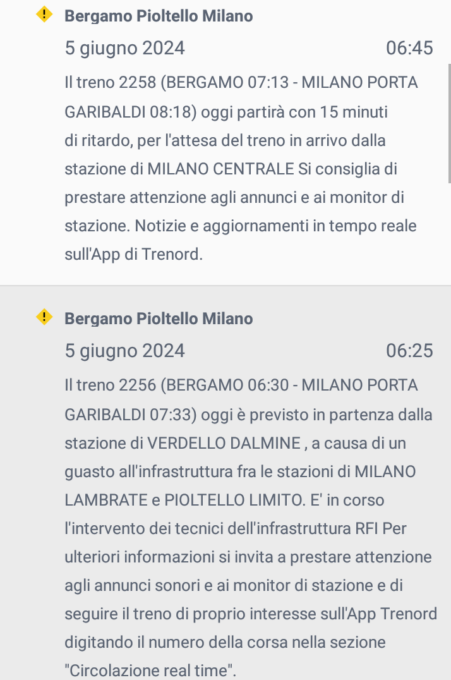Open the notice about 15 minuti di ritardo
Screen dimensions: 451x680
(x=226, y=142)
